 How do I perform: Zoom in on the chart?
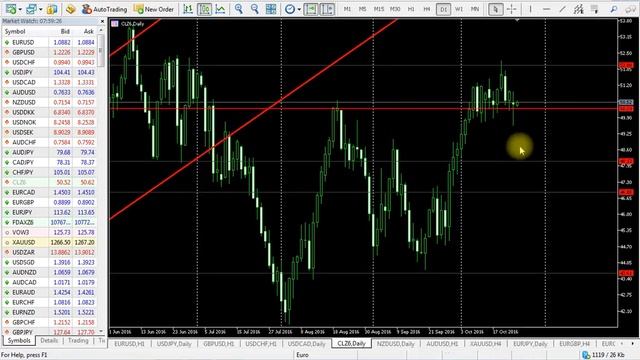(x=239, y=9)
